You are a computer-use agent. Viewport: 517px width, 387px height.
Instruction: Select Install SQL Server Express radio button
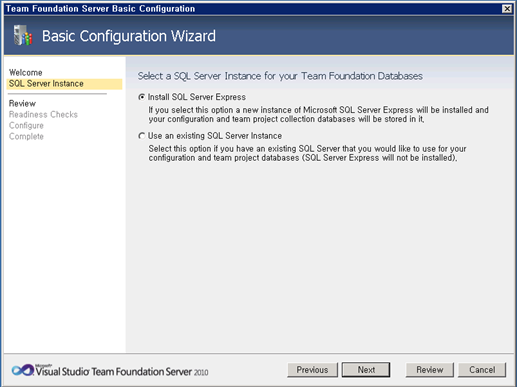click(x=142, y=97)
